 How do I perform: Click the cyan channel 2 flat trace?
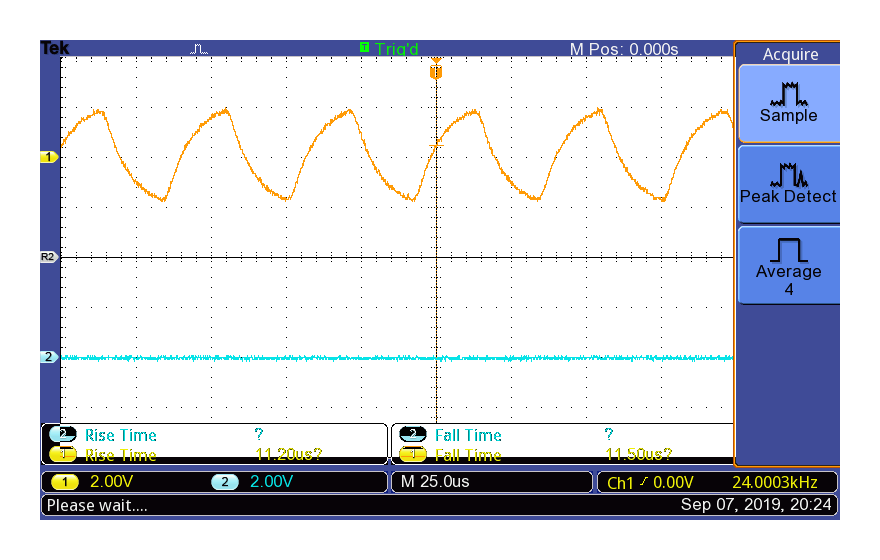click(396, 357)
